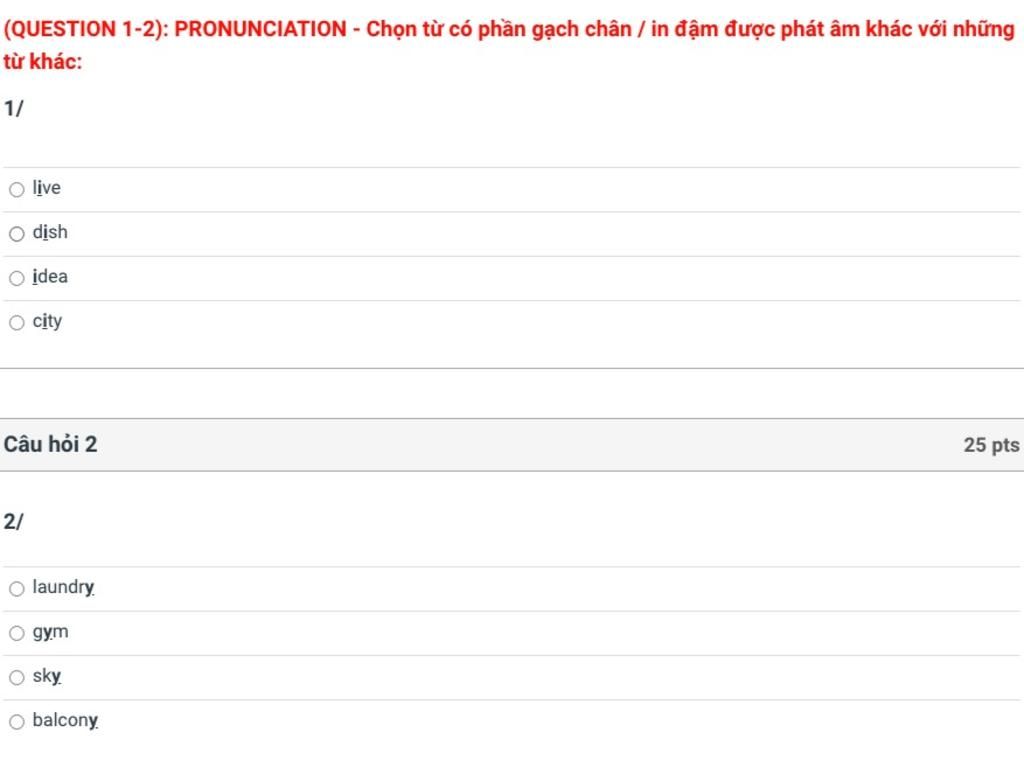Screen dimensions: 1024x767
Task: Click the "city" answer label
Action: point(47,321)
